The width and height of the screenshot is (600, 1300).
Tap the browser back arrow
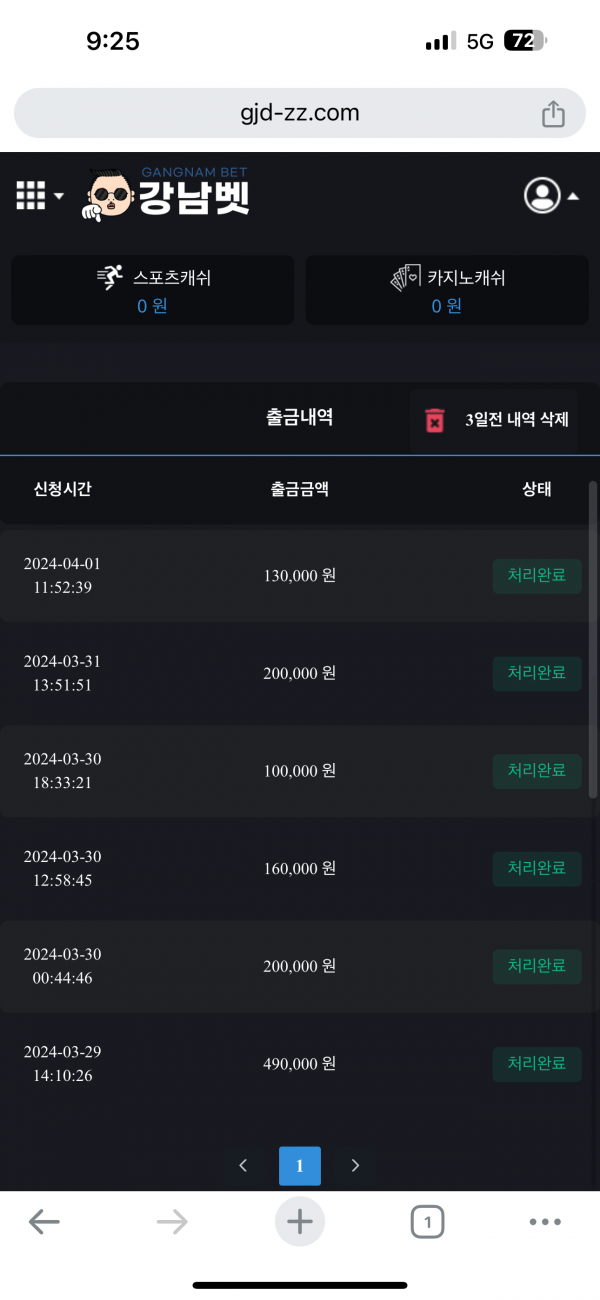(44, 1221)
